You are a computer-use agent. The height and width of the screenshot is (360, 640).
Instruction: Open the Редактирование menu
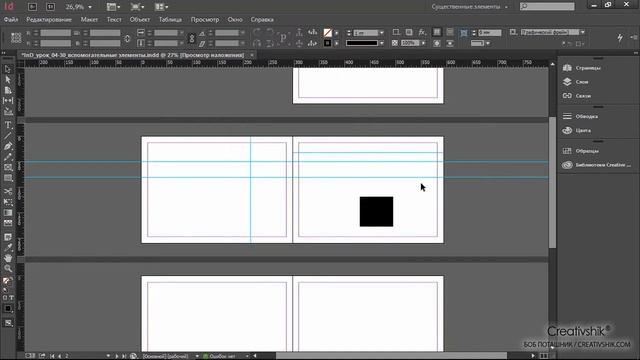click(49, 20)
